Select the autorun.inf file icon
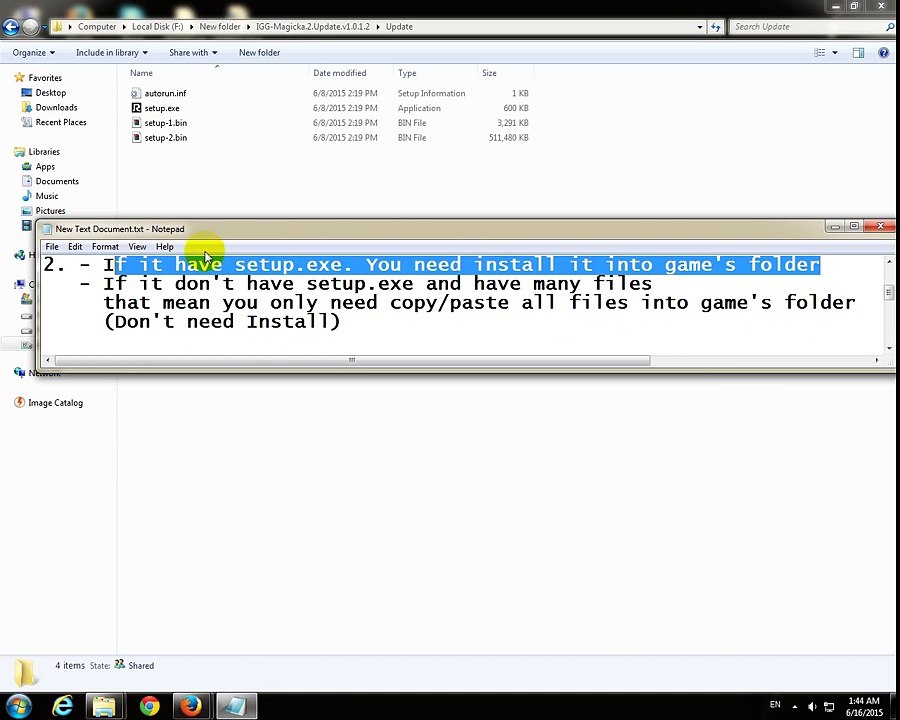The width and height of the screenshot is (900, 720). [x=136, y=93]
